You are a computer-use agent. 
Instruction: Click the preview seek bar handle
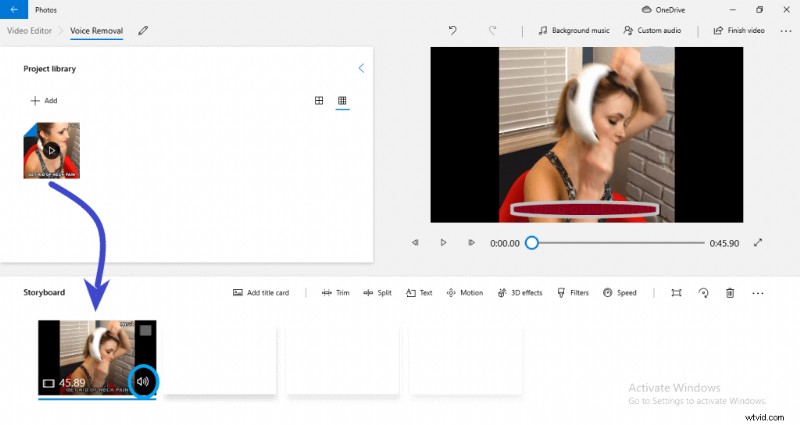click(532, 243)
